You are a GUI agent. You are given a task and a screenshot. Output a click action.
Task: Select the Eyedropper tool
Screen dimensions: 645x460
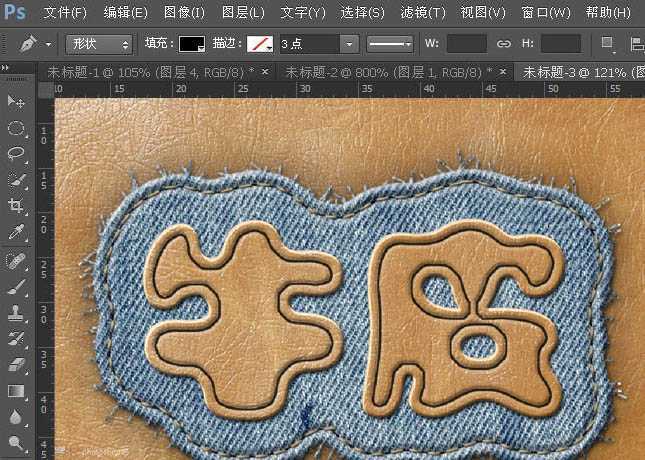pyautogui.click(x=16, y=232)
